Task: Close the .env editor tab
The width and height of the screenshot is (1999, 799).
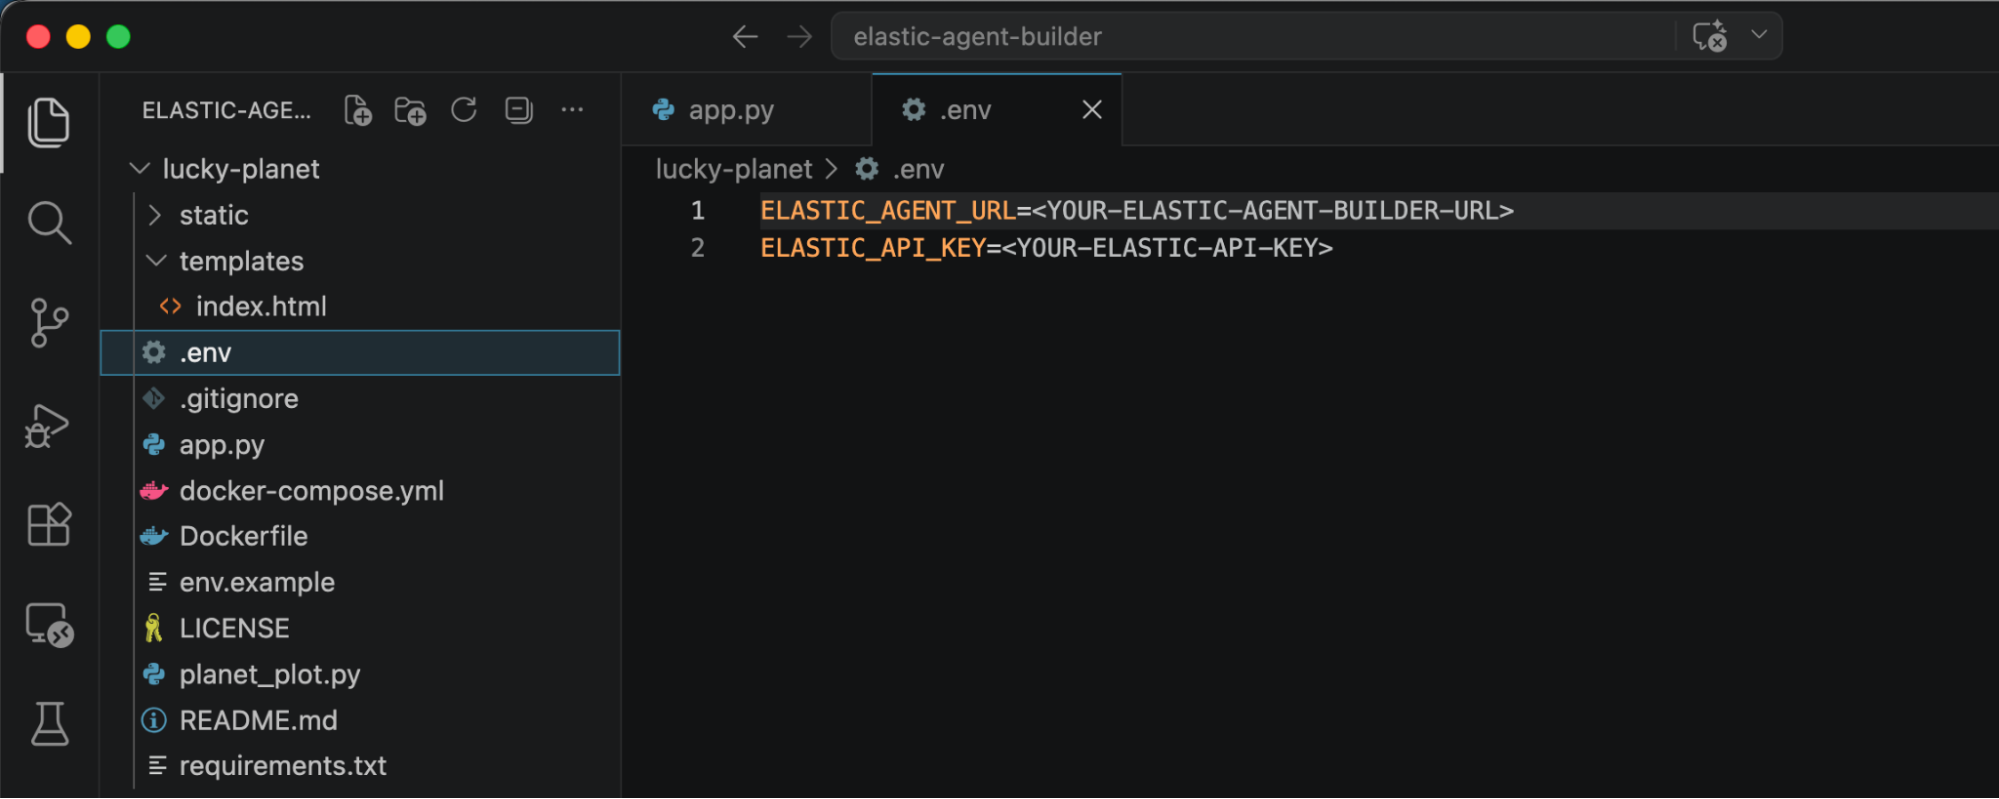Action: [1092, 110]
